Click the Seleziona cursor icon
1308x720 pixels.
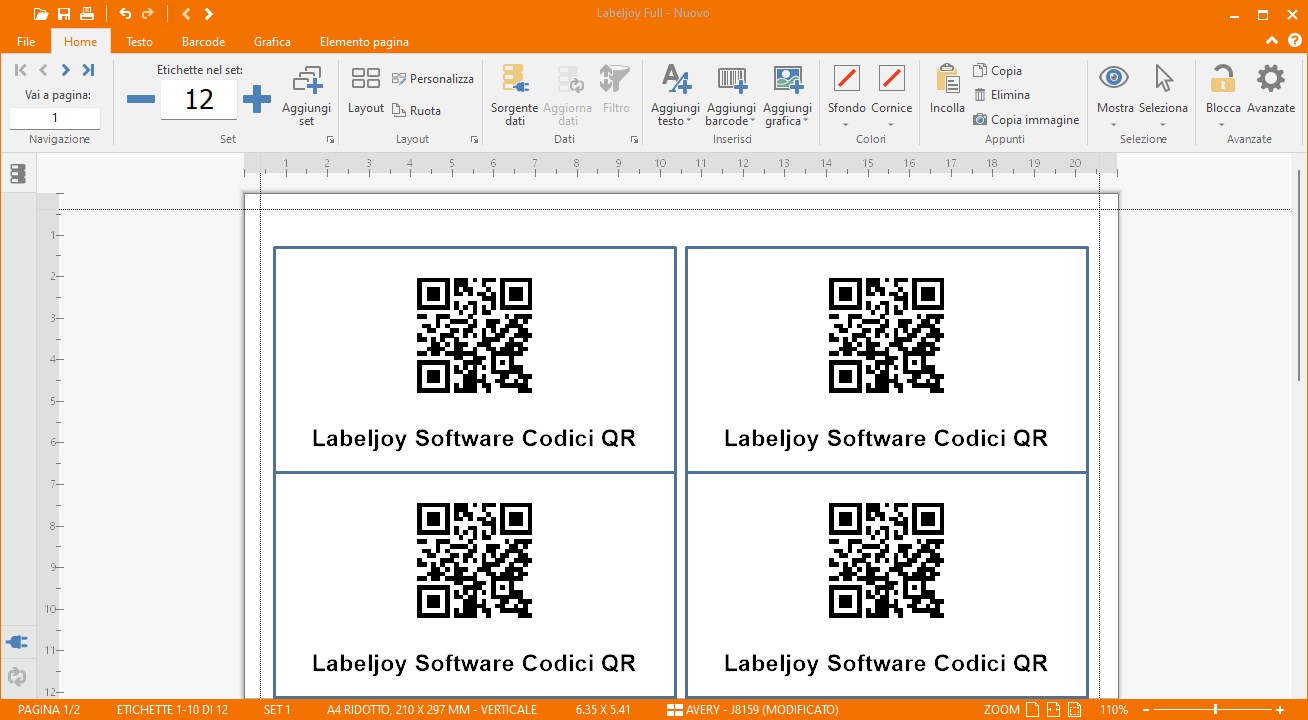click(x=1163, y=78)
